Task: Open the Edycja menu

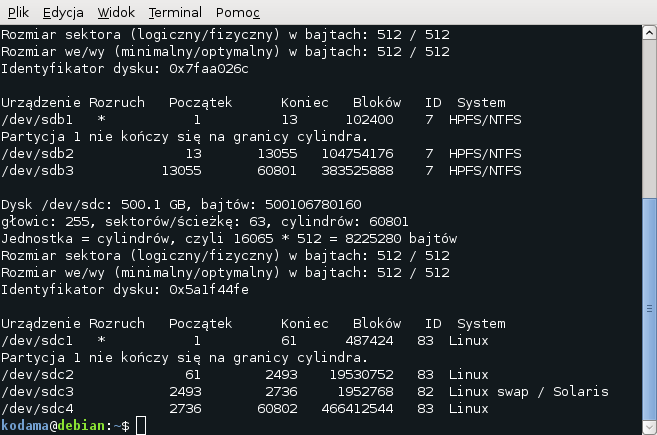Action: [x=64, y=12]
